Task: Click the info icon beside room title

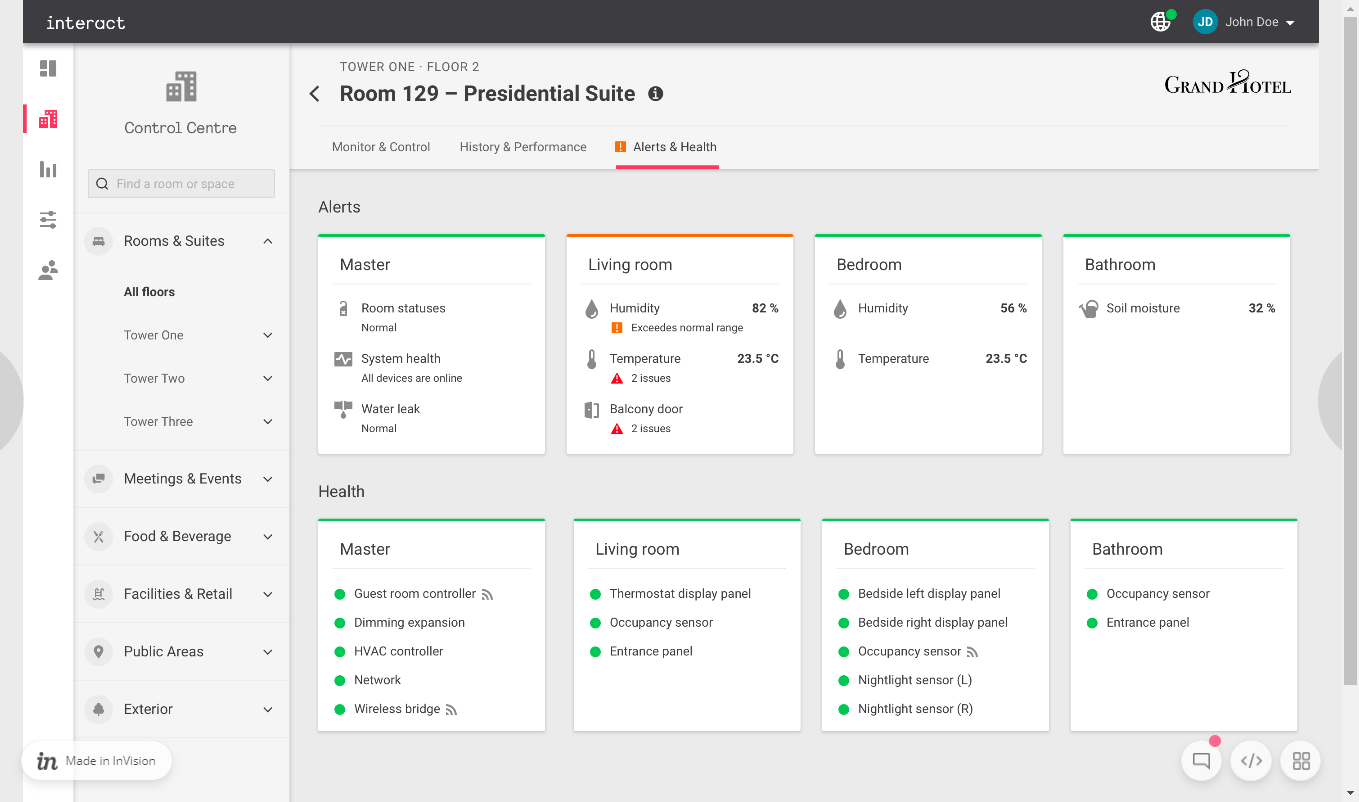Action: coord(656,94)
